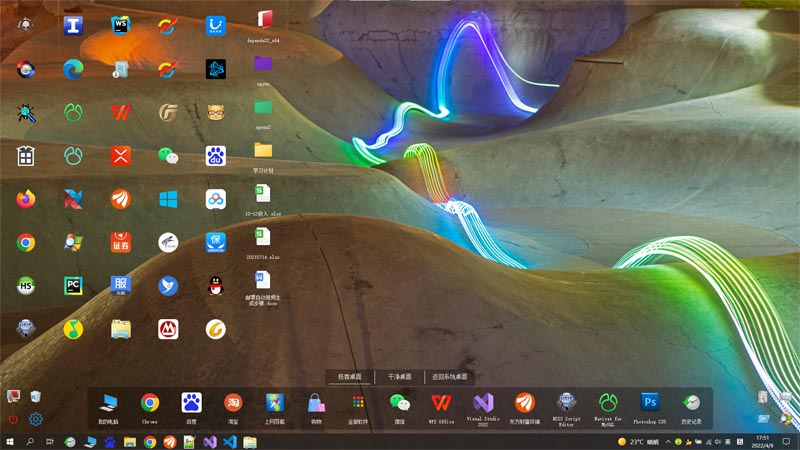Screen dimensions: 800x450
Task: Select the 返回系统桌面 tab
Action: tap(449, 377)
